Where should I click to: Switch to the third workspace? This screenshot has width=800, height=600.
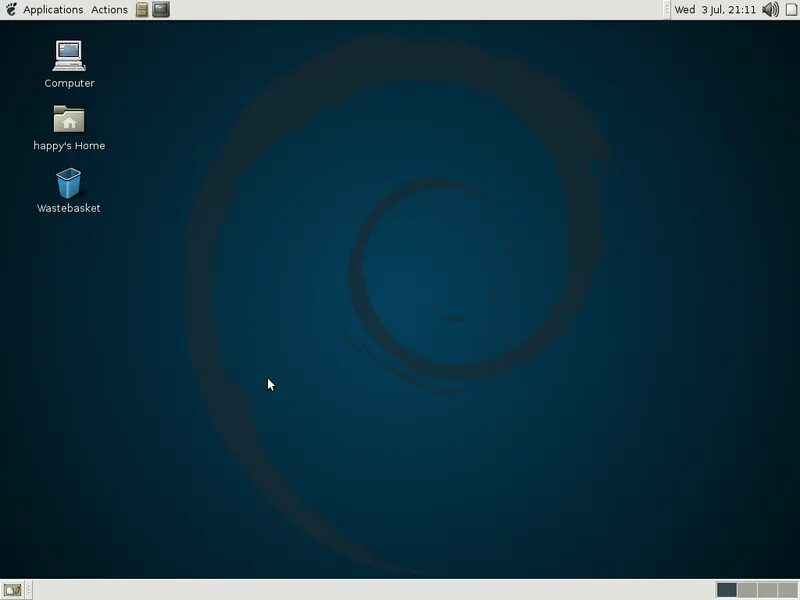click(x=767, y=590)
